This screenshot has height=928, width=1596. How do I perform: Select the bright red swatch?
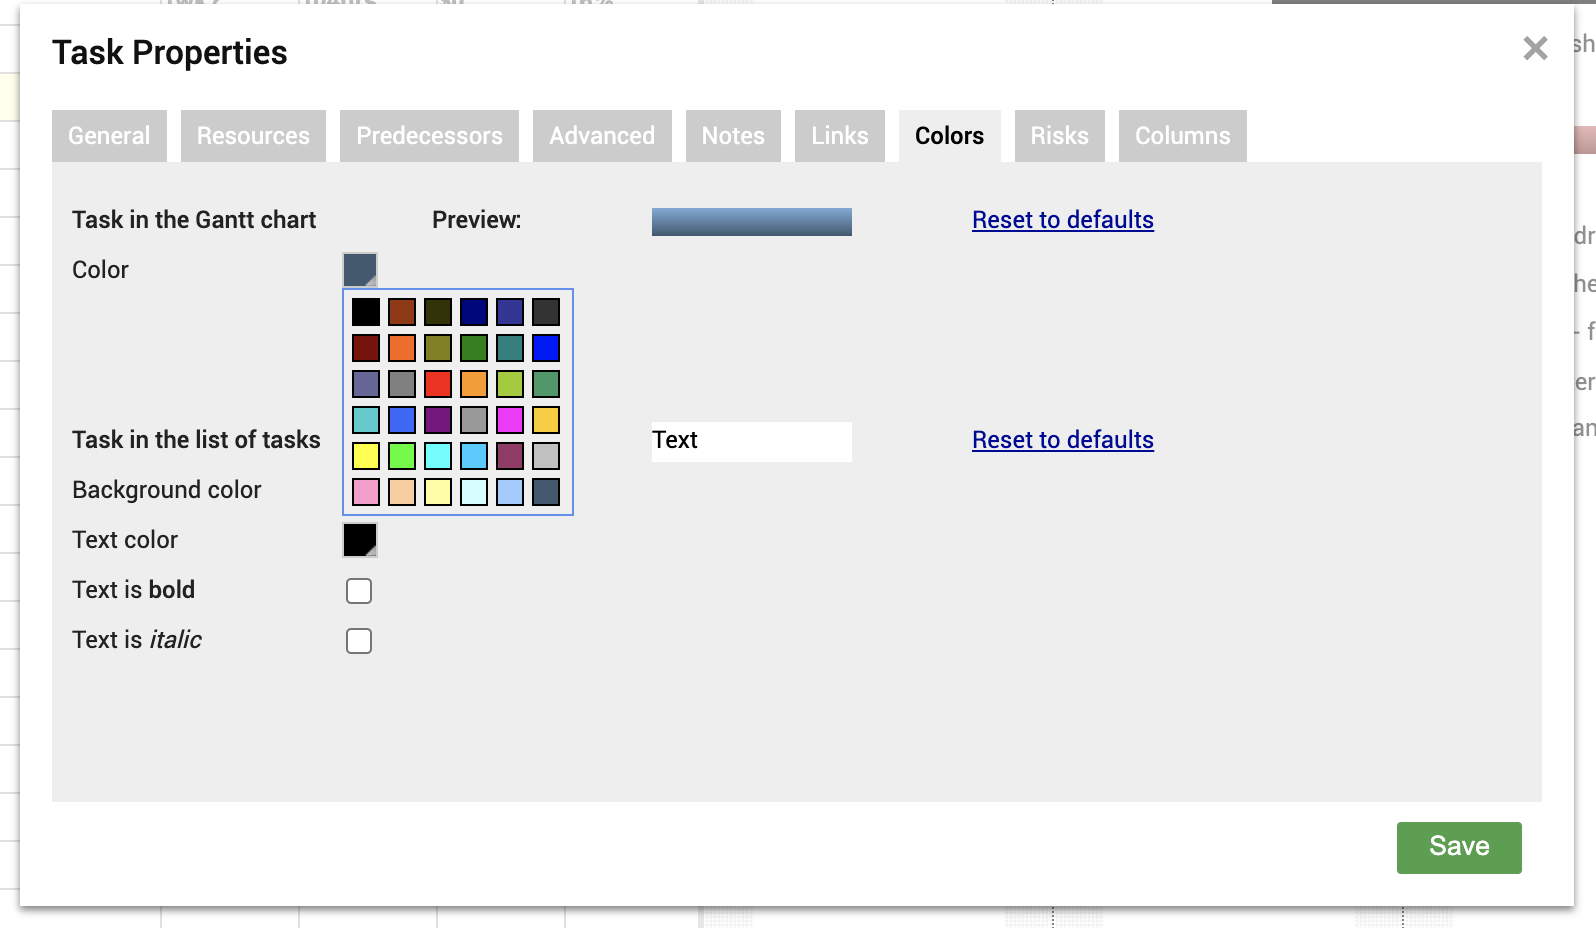tap(438, 384)
